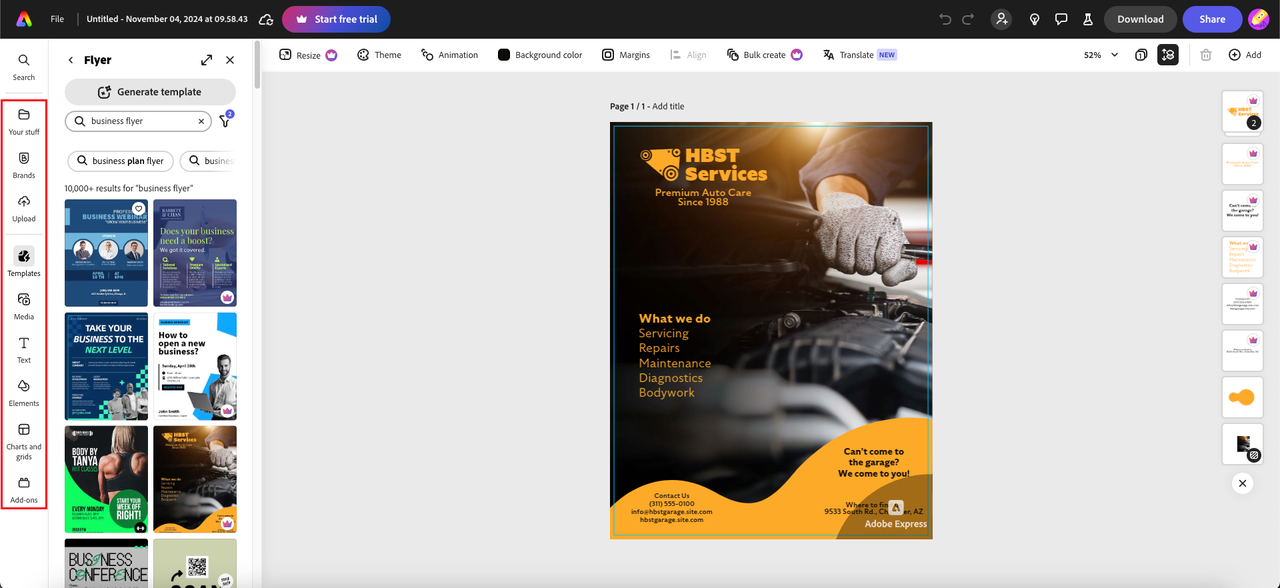This screenshot has height=588, width=1280.
Task: Open the pages view icon
Action: coord(1141,55)
